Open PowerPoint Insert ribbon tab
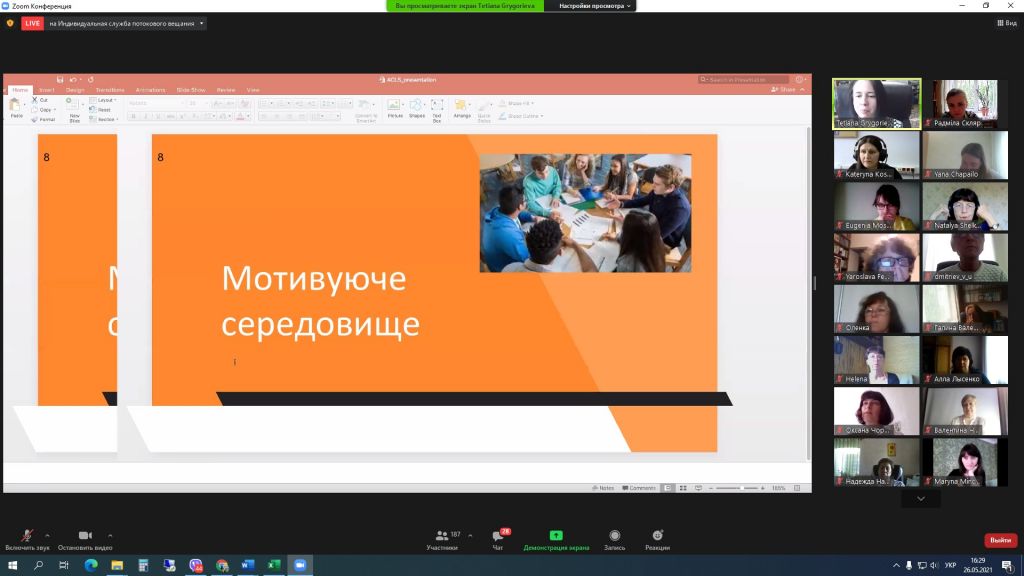This screenshot has width=1024, height=576. click(x=46, y=90)
